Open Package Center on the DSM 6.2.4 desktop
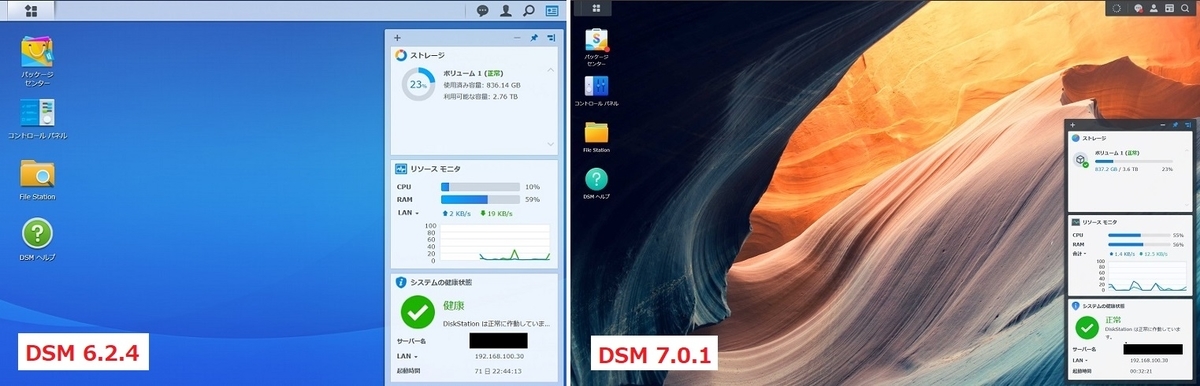1200x386 pixels. tap(37, 62)
